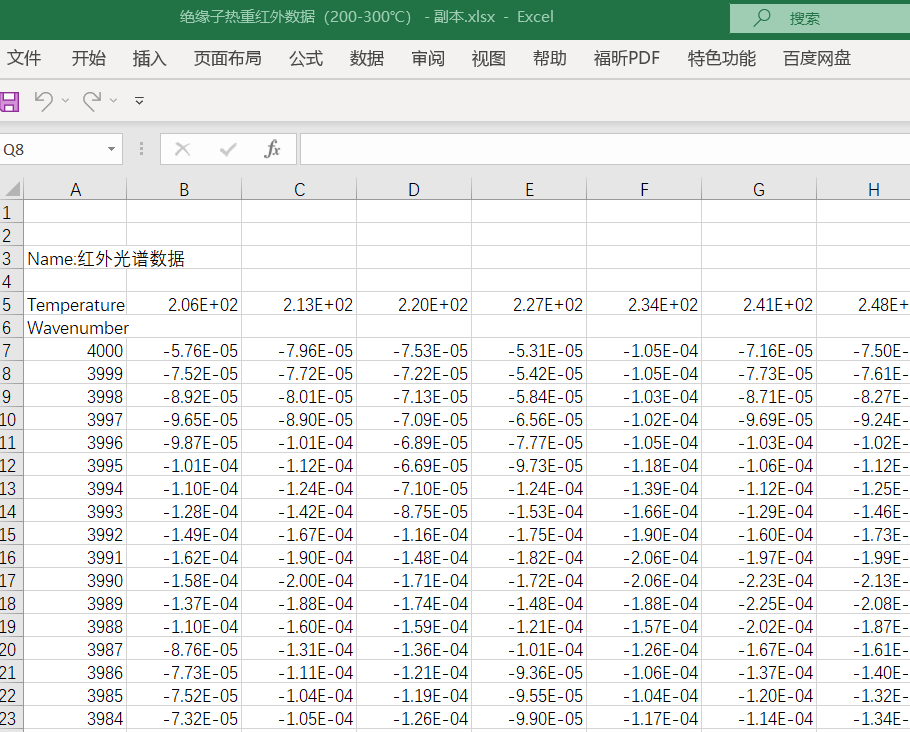The image size is (910, 732).
Task: Expand the Name Box dropdown arrow
Action: (x=111, y=150)
